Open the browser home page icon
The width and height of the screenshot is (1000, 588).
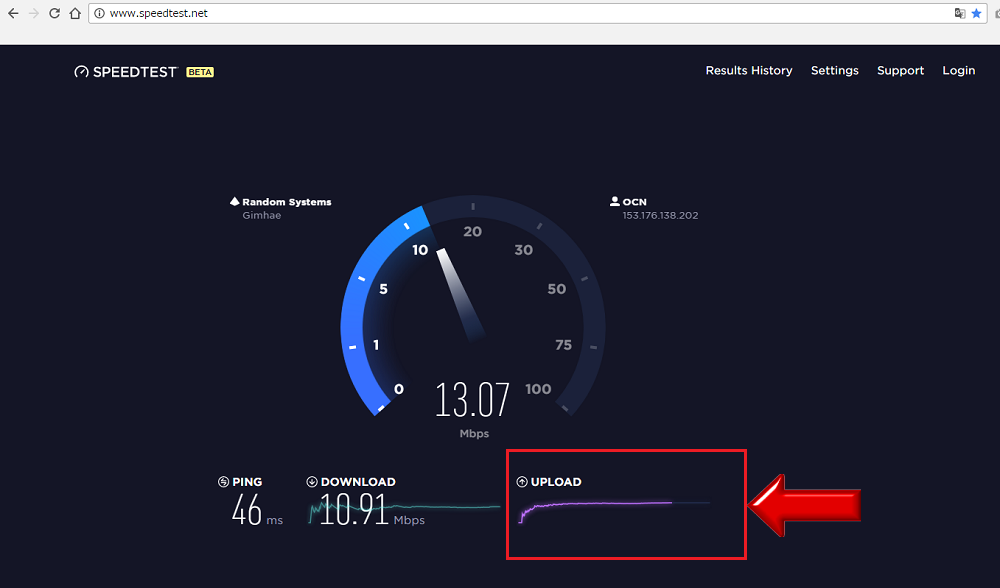(x=75, y=13)
